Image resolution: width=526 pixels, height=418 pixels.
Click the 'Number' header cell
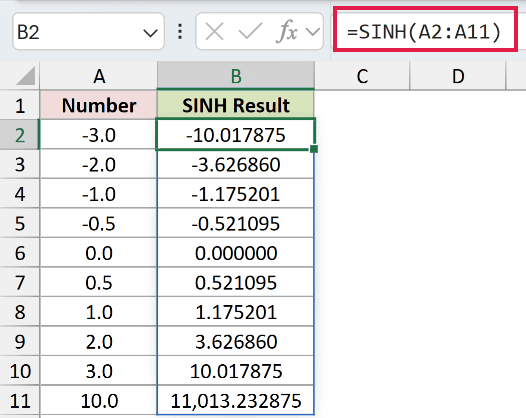click(x=98, y=105)
